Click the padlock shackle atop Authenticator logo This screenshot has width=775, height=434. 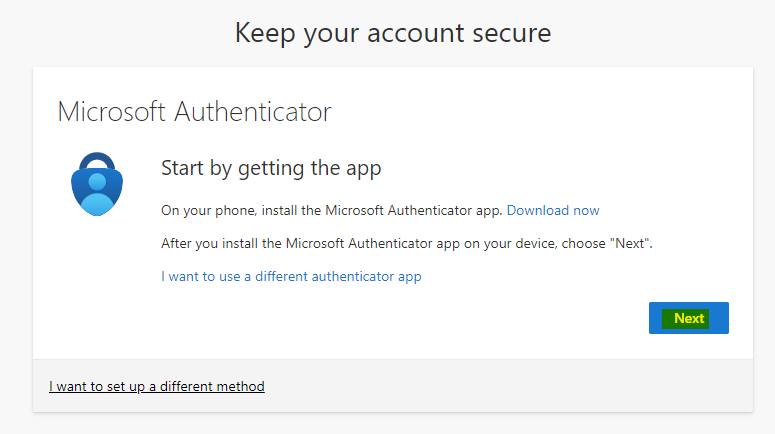pyautogui.click(x=97, y=161)
